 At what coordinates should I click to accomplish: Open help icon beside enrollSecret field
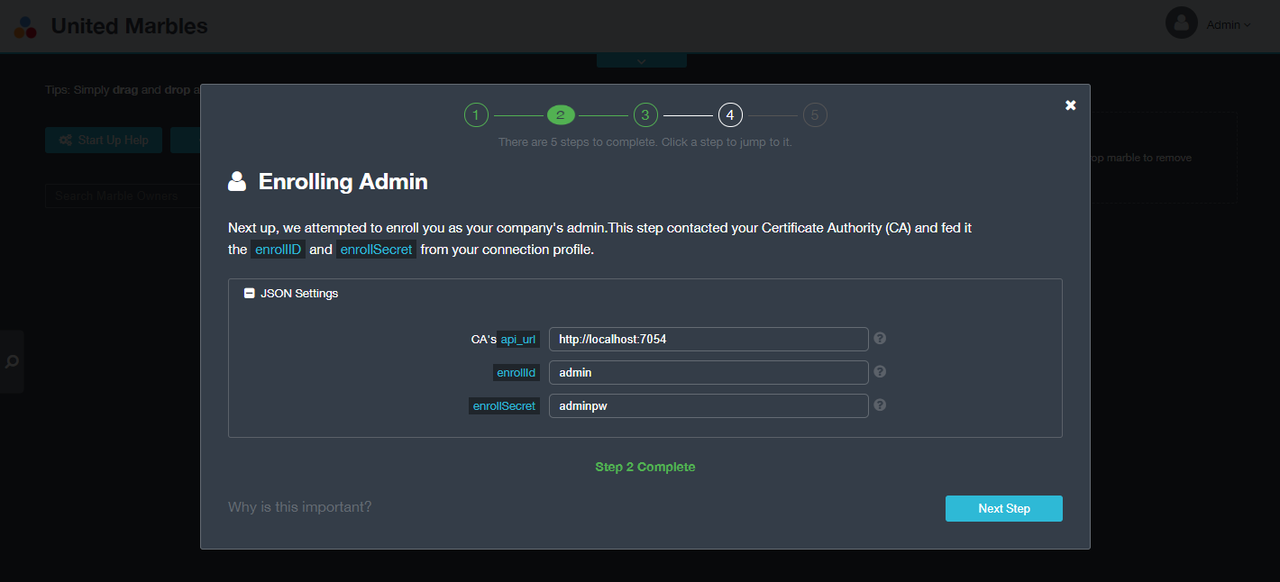[880, 405]
